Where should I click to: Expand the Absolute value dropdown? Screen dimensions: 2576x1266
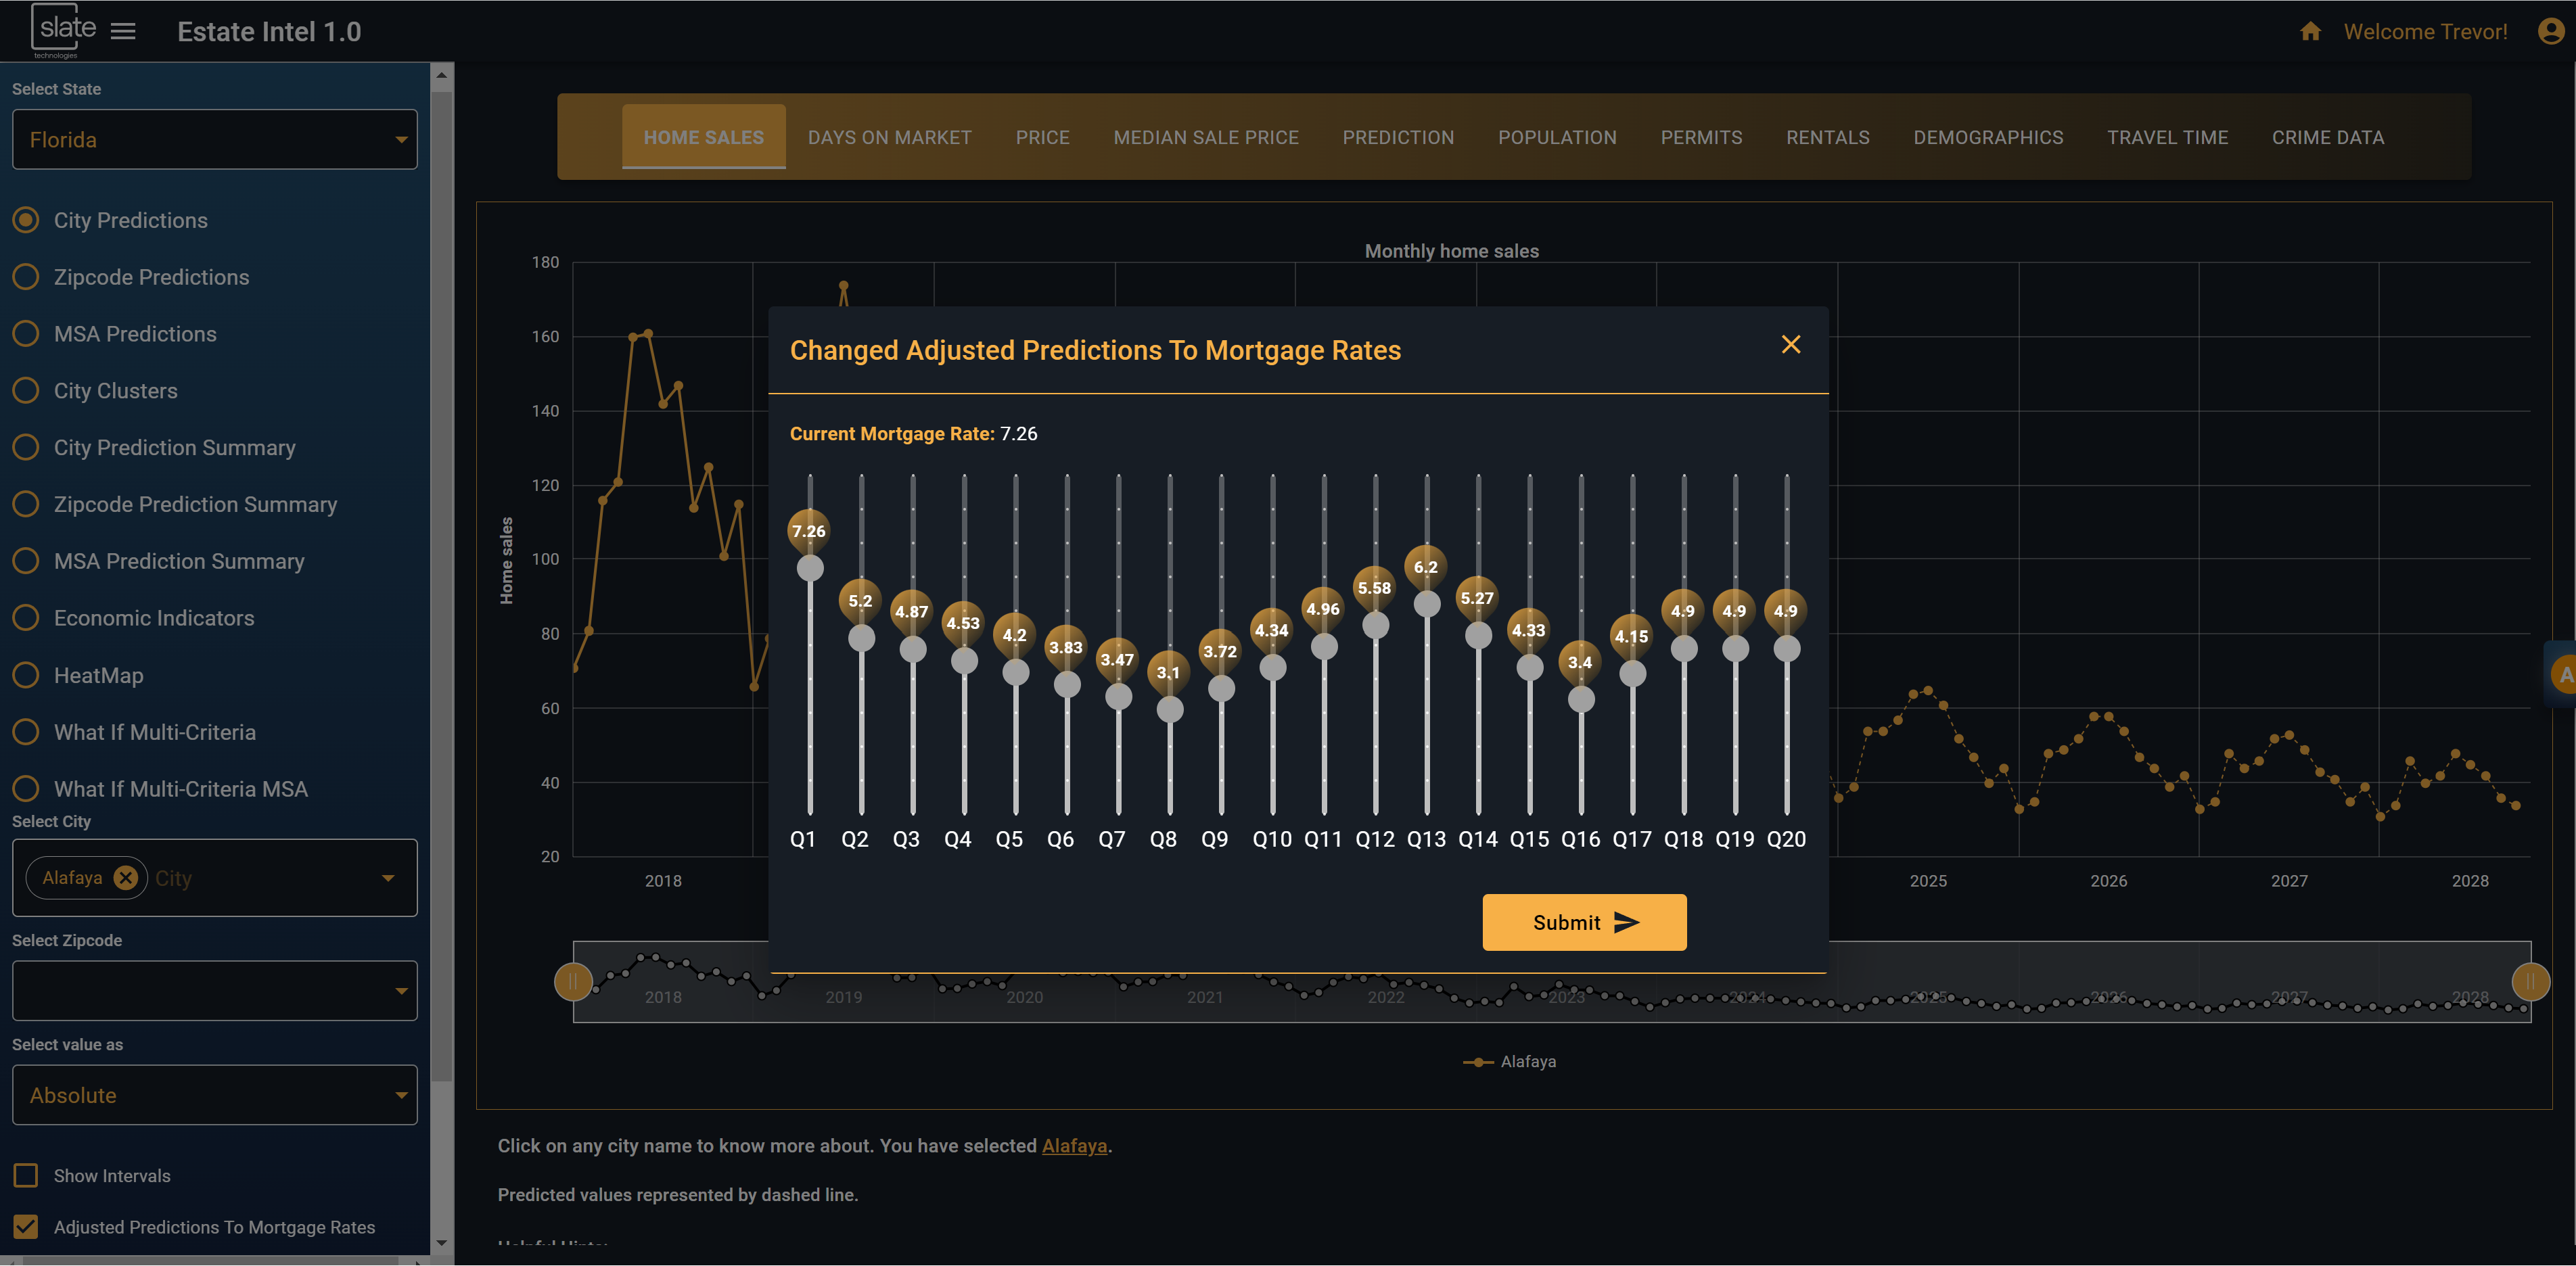click(214, 1096)
